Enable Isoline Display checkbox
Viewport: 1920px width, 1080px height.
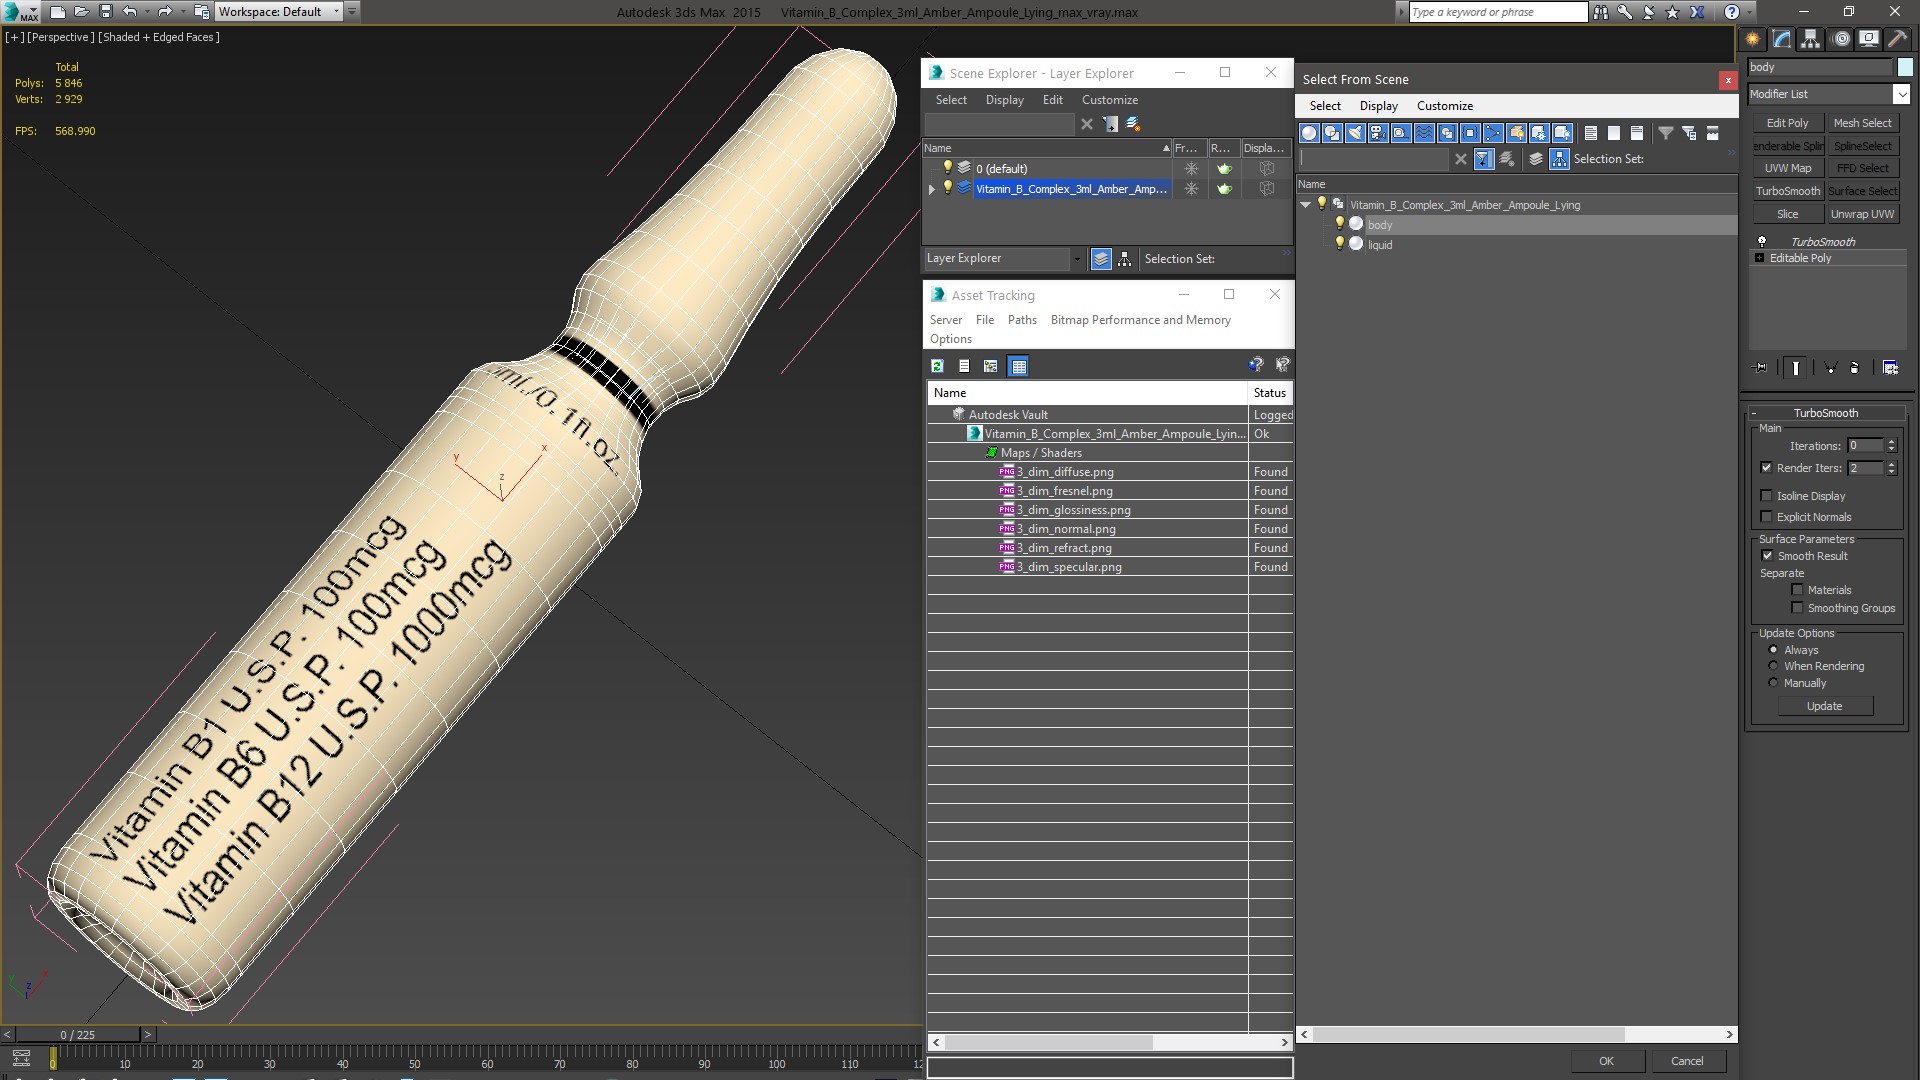pyautogui.click(x=1766, y=496)
